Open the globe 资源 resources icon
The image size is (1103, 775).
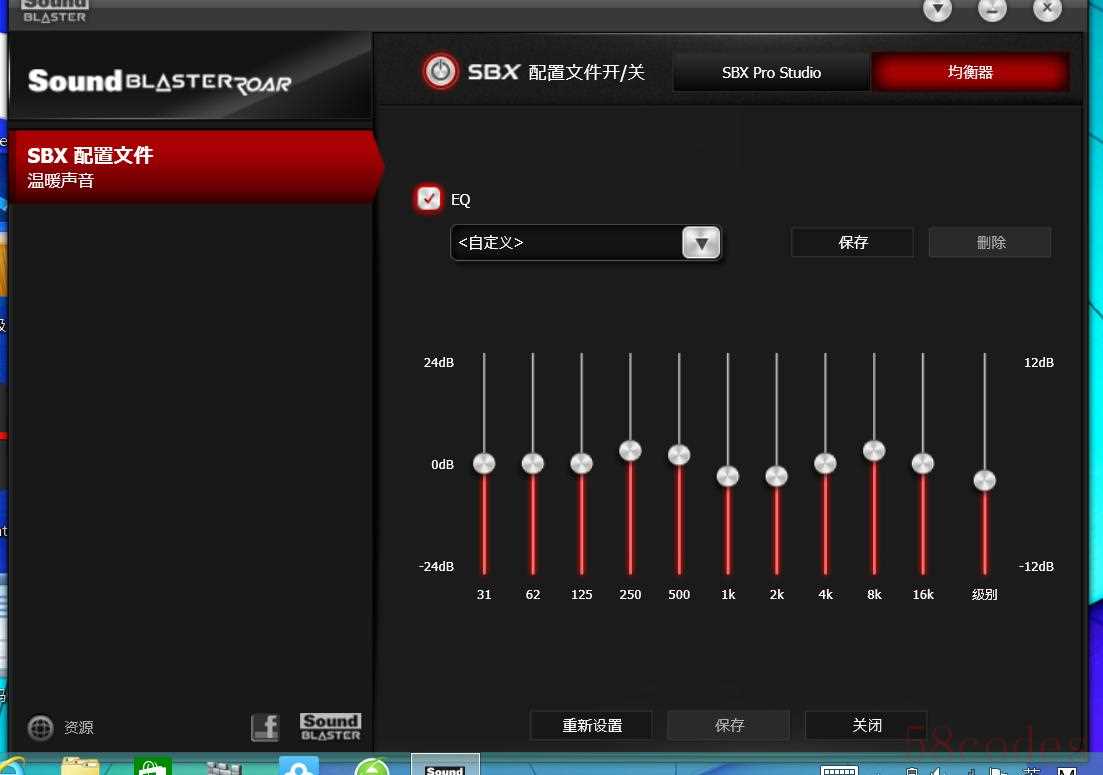coord(41,727)
